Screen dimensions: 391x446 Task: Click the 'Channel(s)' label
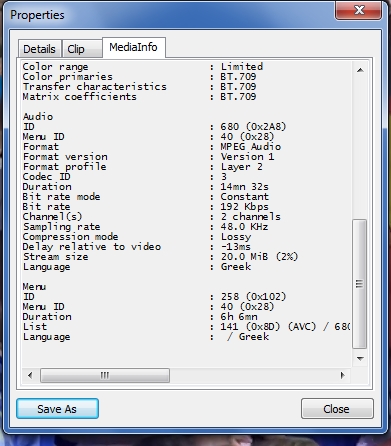click(x=52, y=217)
